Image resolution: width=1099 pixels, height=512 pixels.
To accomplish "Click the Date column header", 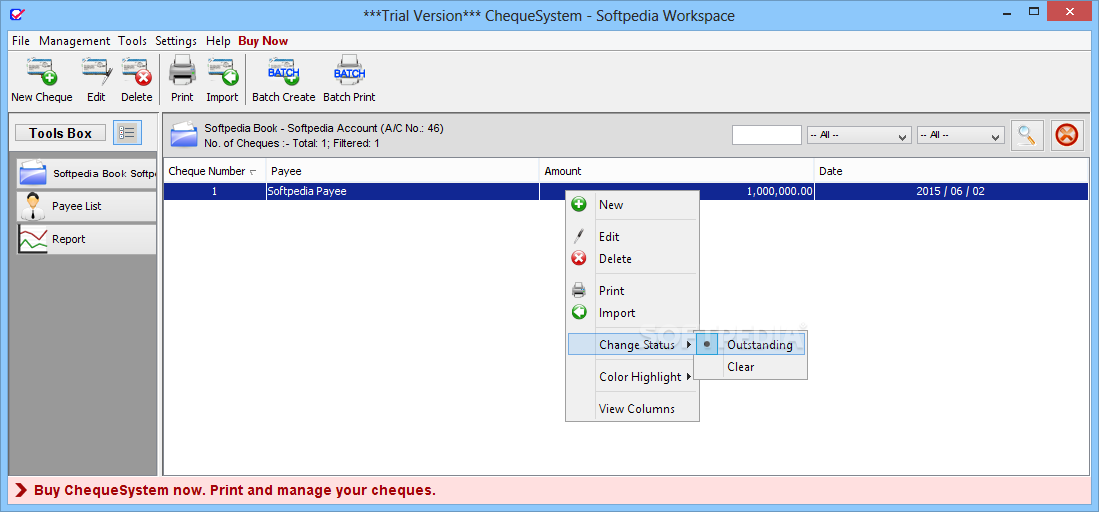I will tap(950, 171).
